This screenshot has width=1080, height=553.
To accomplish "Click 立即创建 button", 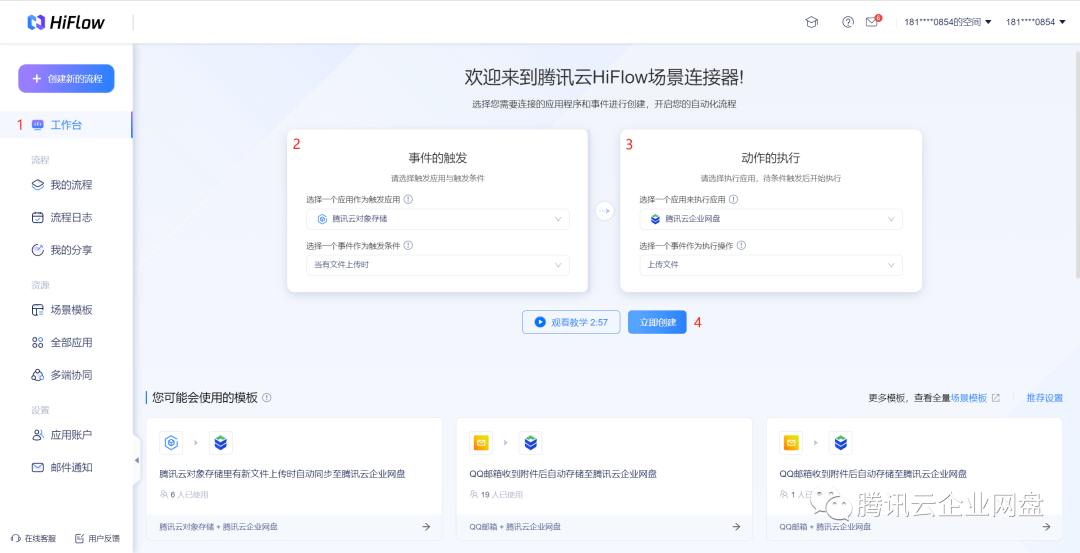I will 657,322.
